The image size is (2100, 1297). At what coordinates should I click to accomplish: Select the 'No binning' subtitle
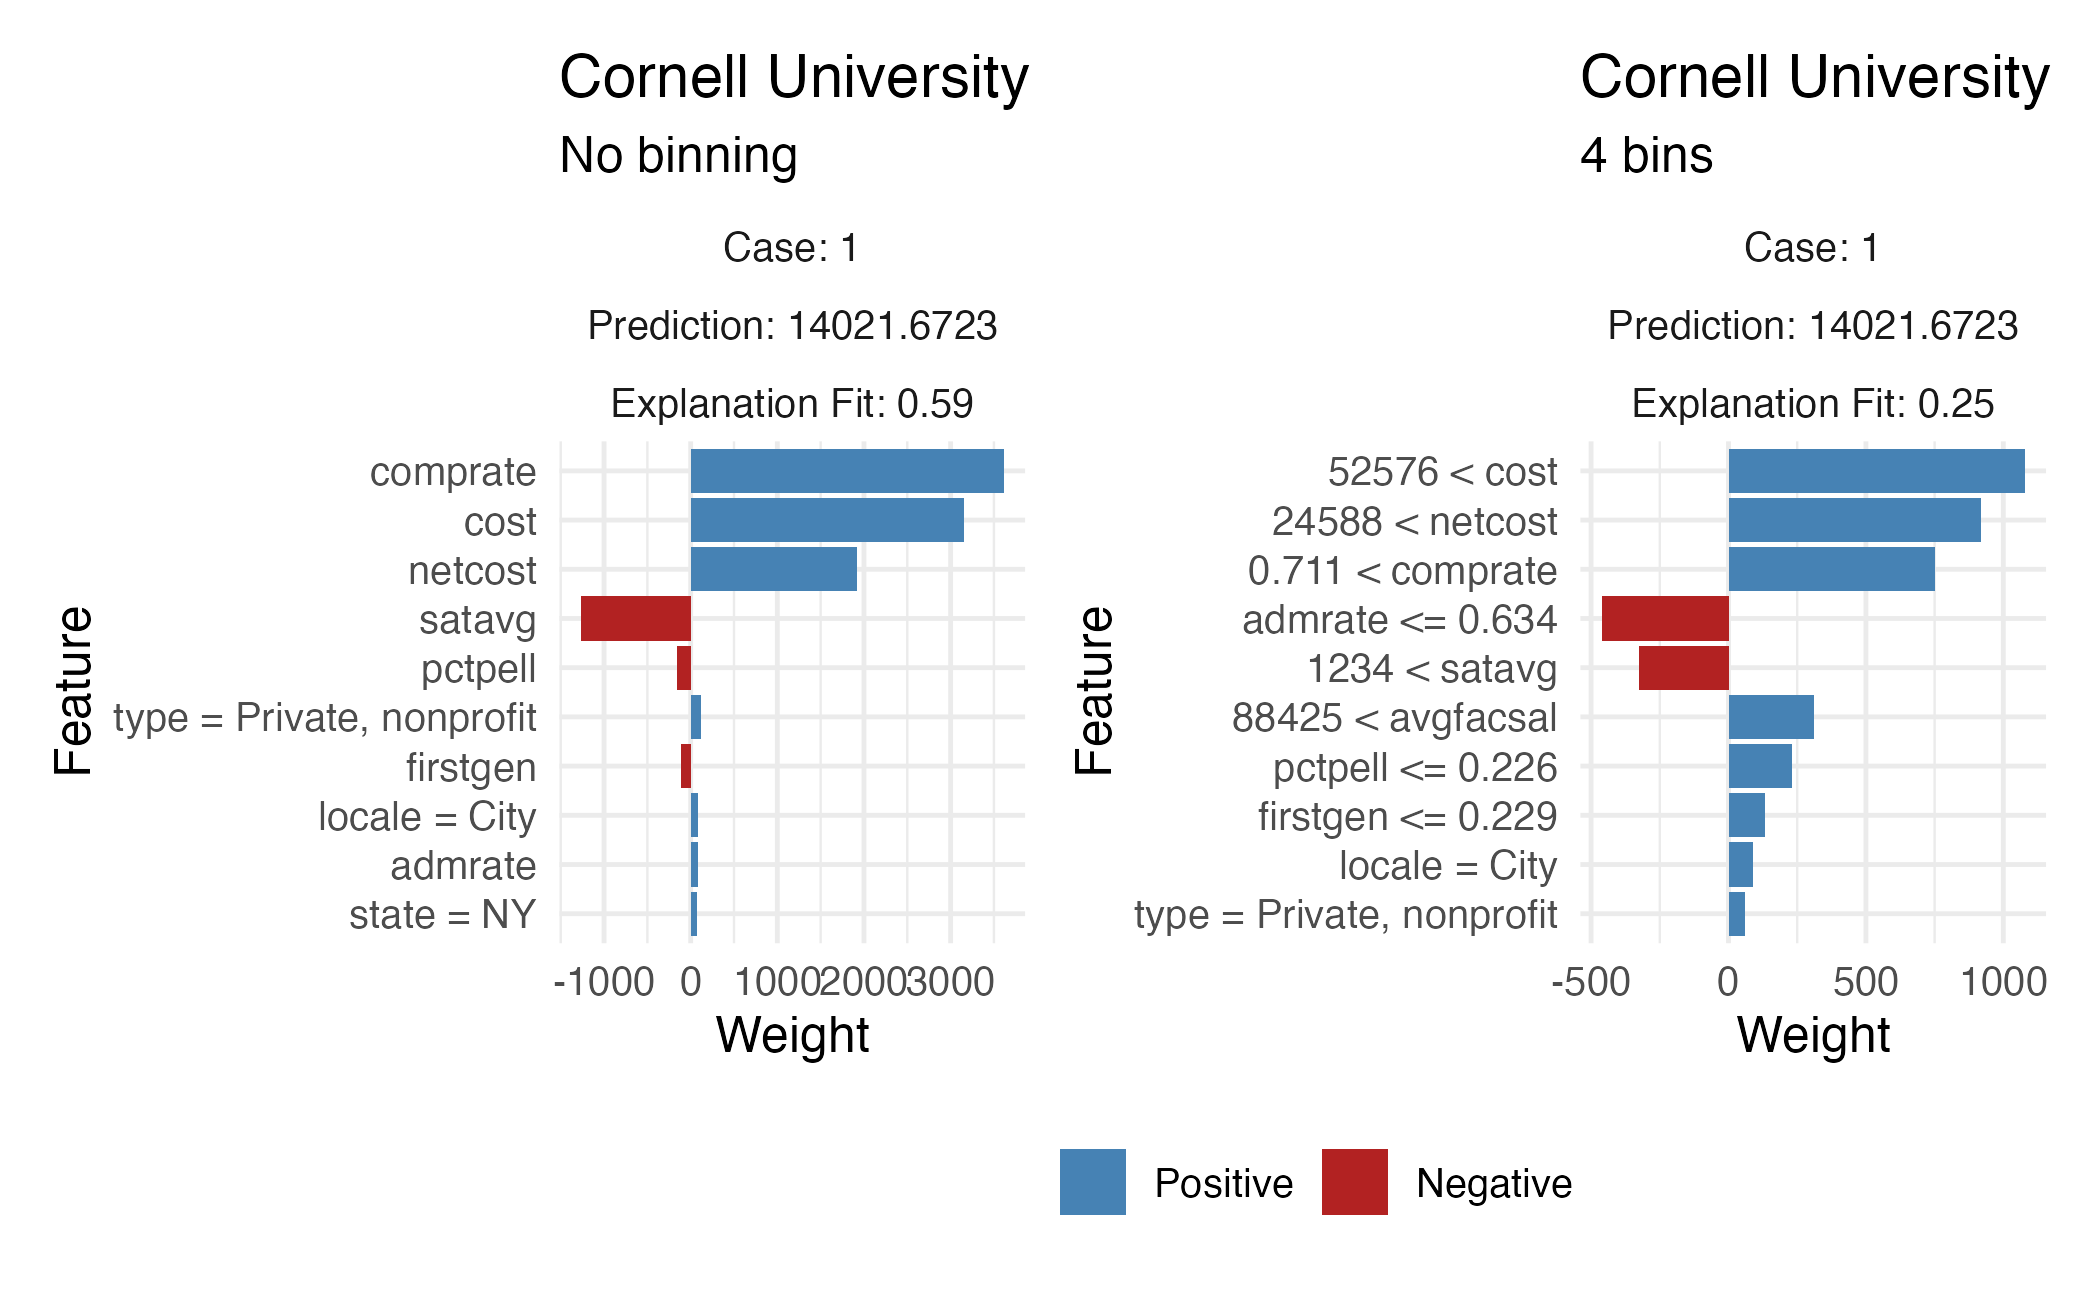678,156
